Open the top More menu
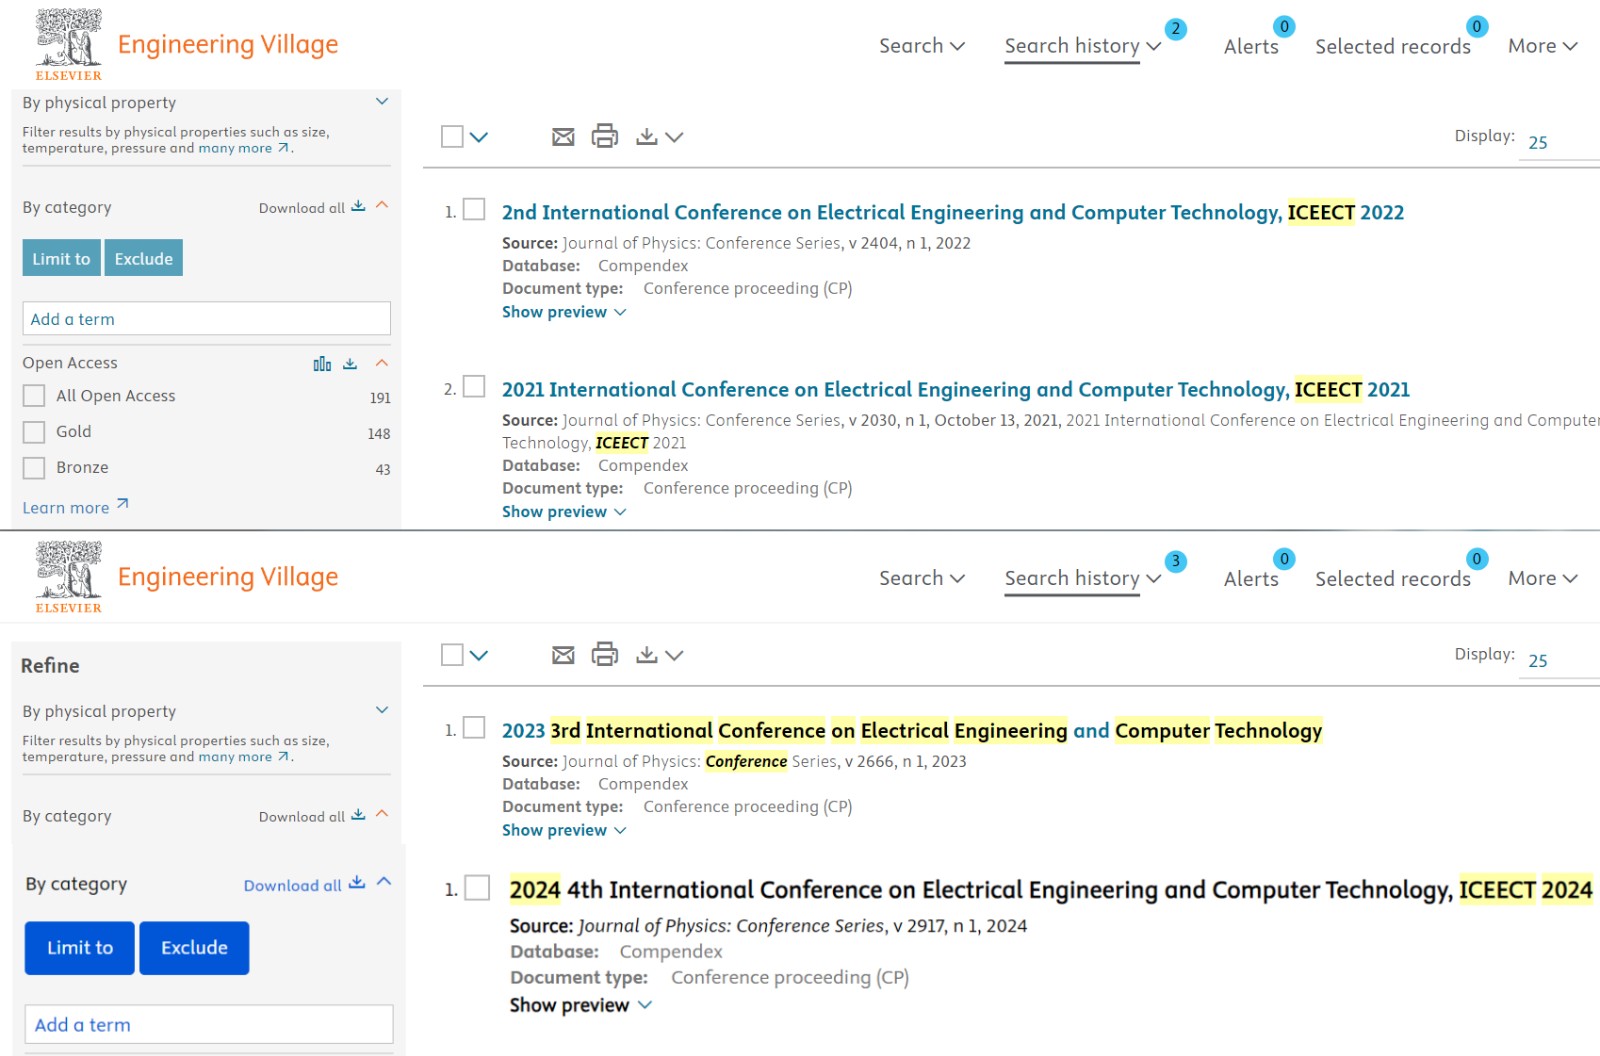 pyautogui.click(x=1543, y=46)
